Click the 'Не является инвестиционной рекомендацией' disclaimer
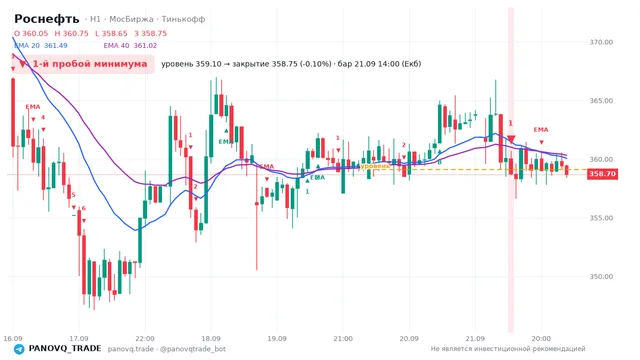The width and height of the screenshot is (640, 360). point(508,349)
